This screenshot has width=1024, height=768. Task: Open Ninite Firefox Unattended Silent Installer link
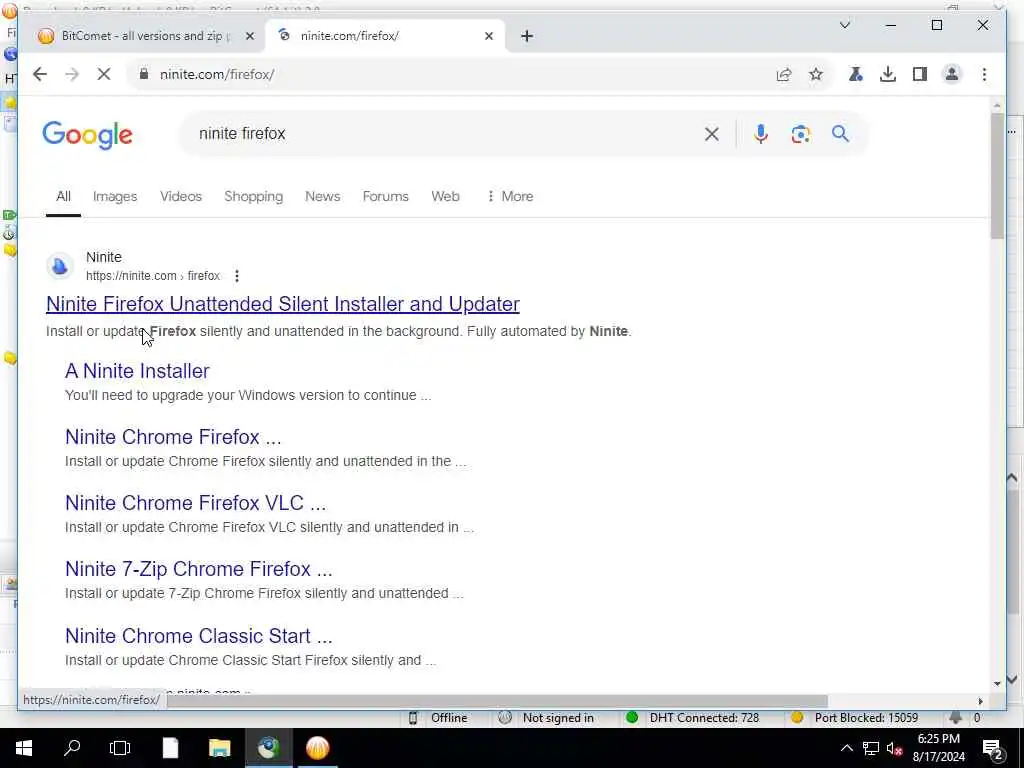tap(283, 304)
